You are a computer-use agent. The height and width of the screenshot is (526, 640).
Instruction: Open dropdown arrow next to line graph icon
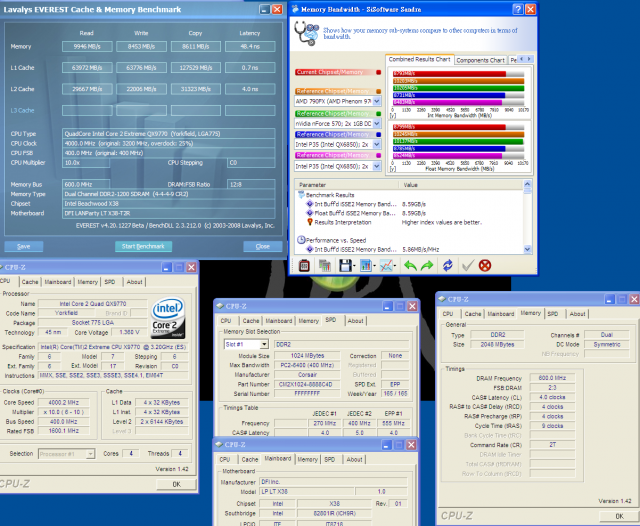pyautogui.click(x=395, y=266)
